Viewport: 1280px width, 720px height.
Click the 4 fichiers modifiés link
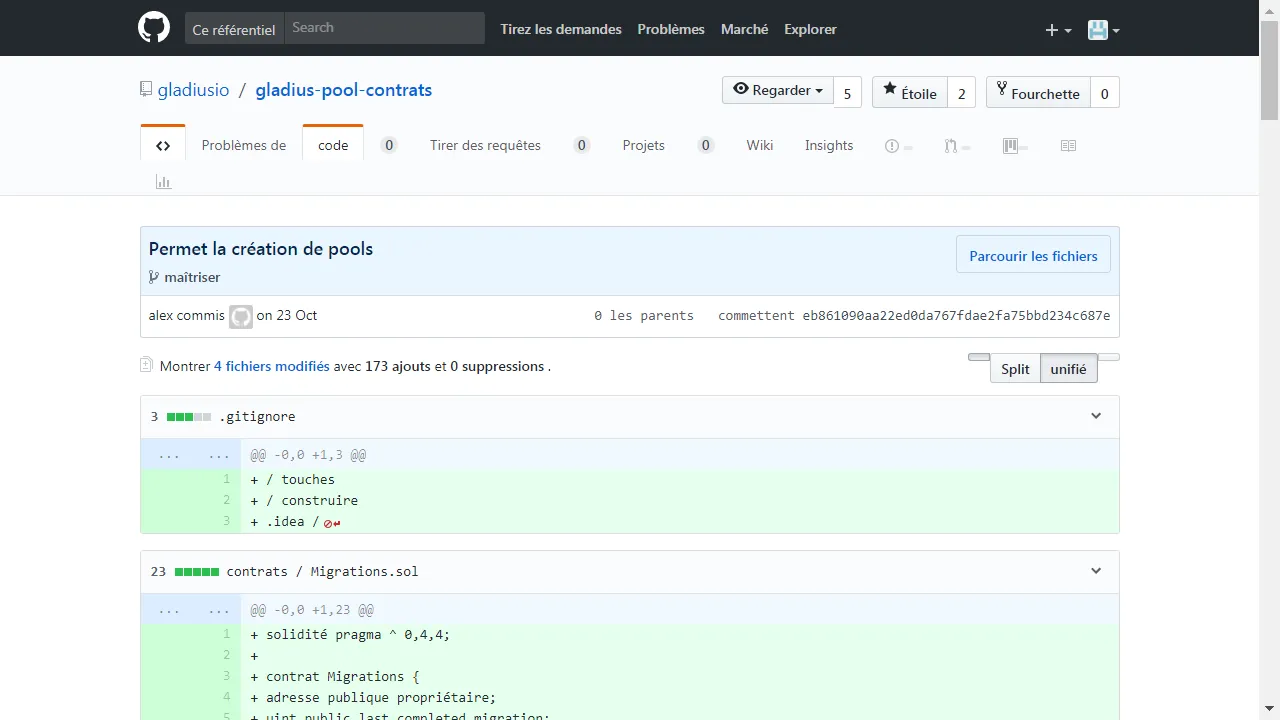(272, 366)
